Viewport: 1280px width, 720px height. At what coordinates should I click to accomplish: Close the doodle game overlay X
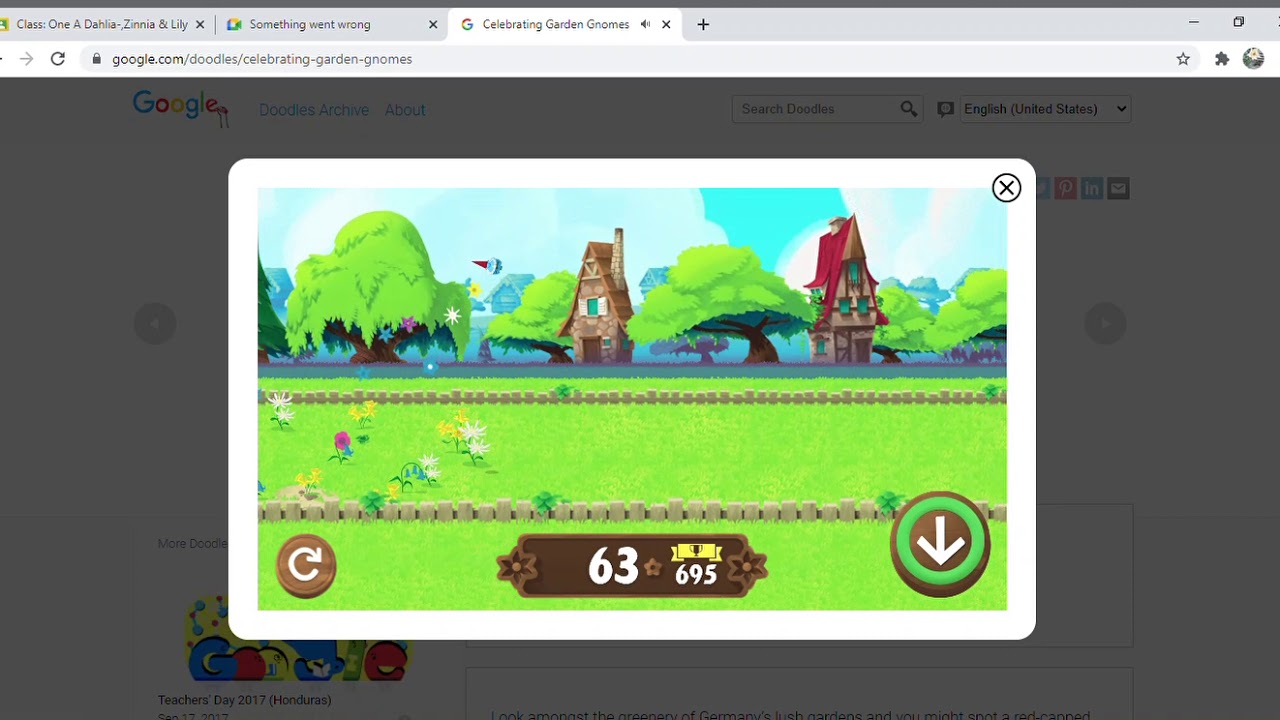1006,188
